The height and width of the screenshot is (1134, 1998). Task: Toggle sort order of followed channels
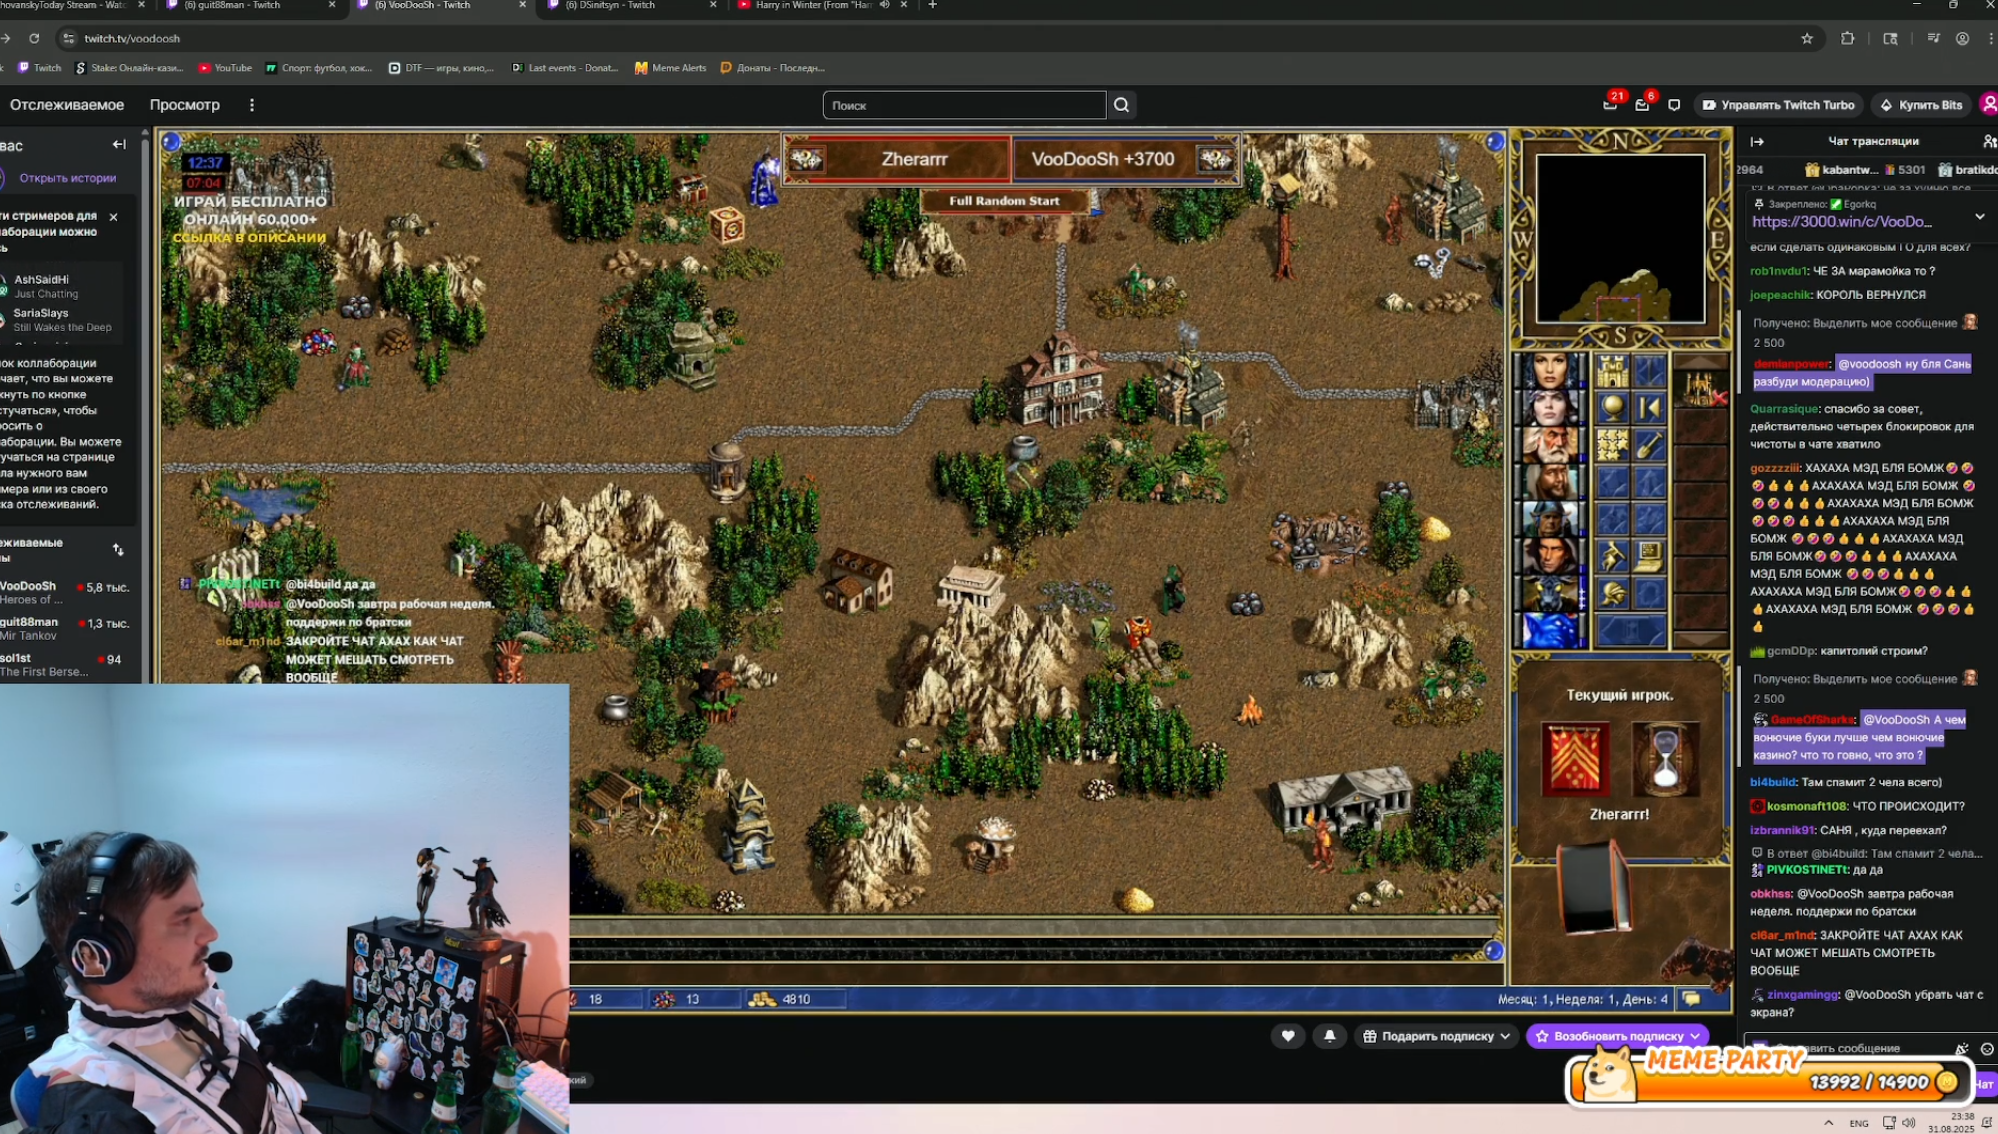point(118,550)
